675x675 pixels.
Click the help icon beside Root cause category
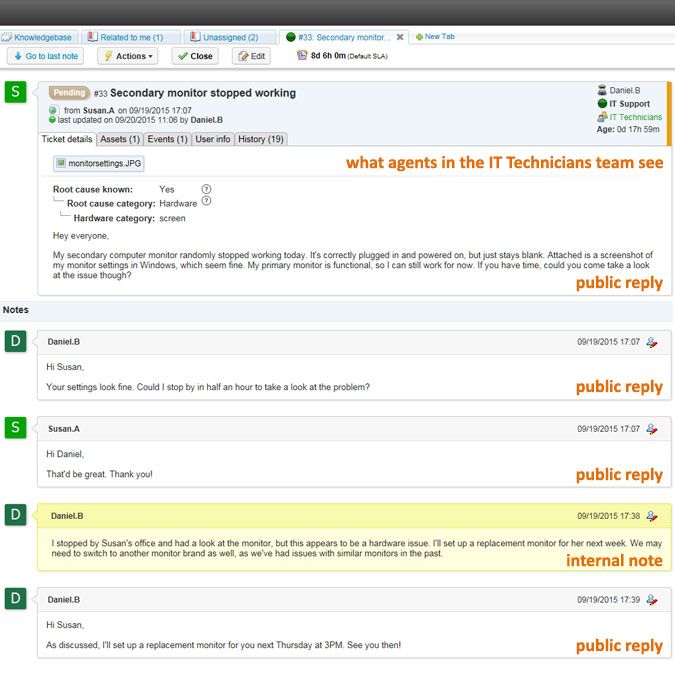(x=206, y=202)
